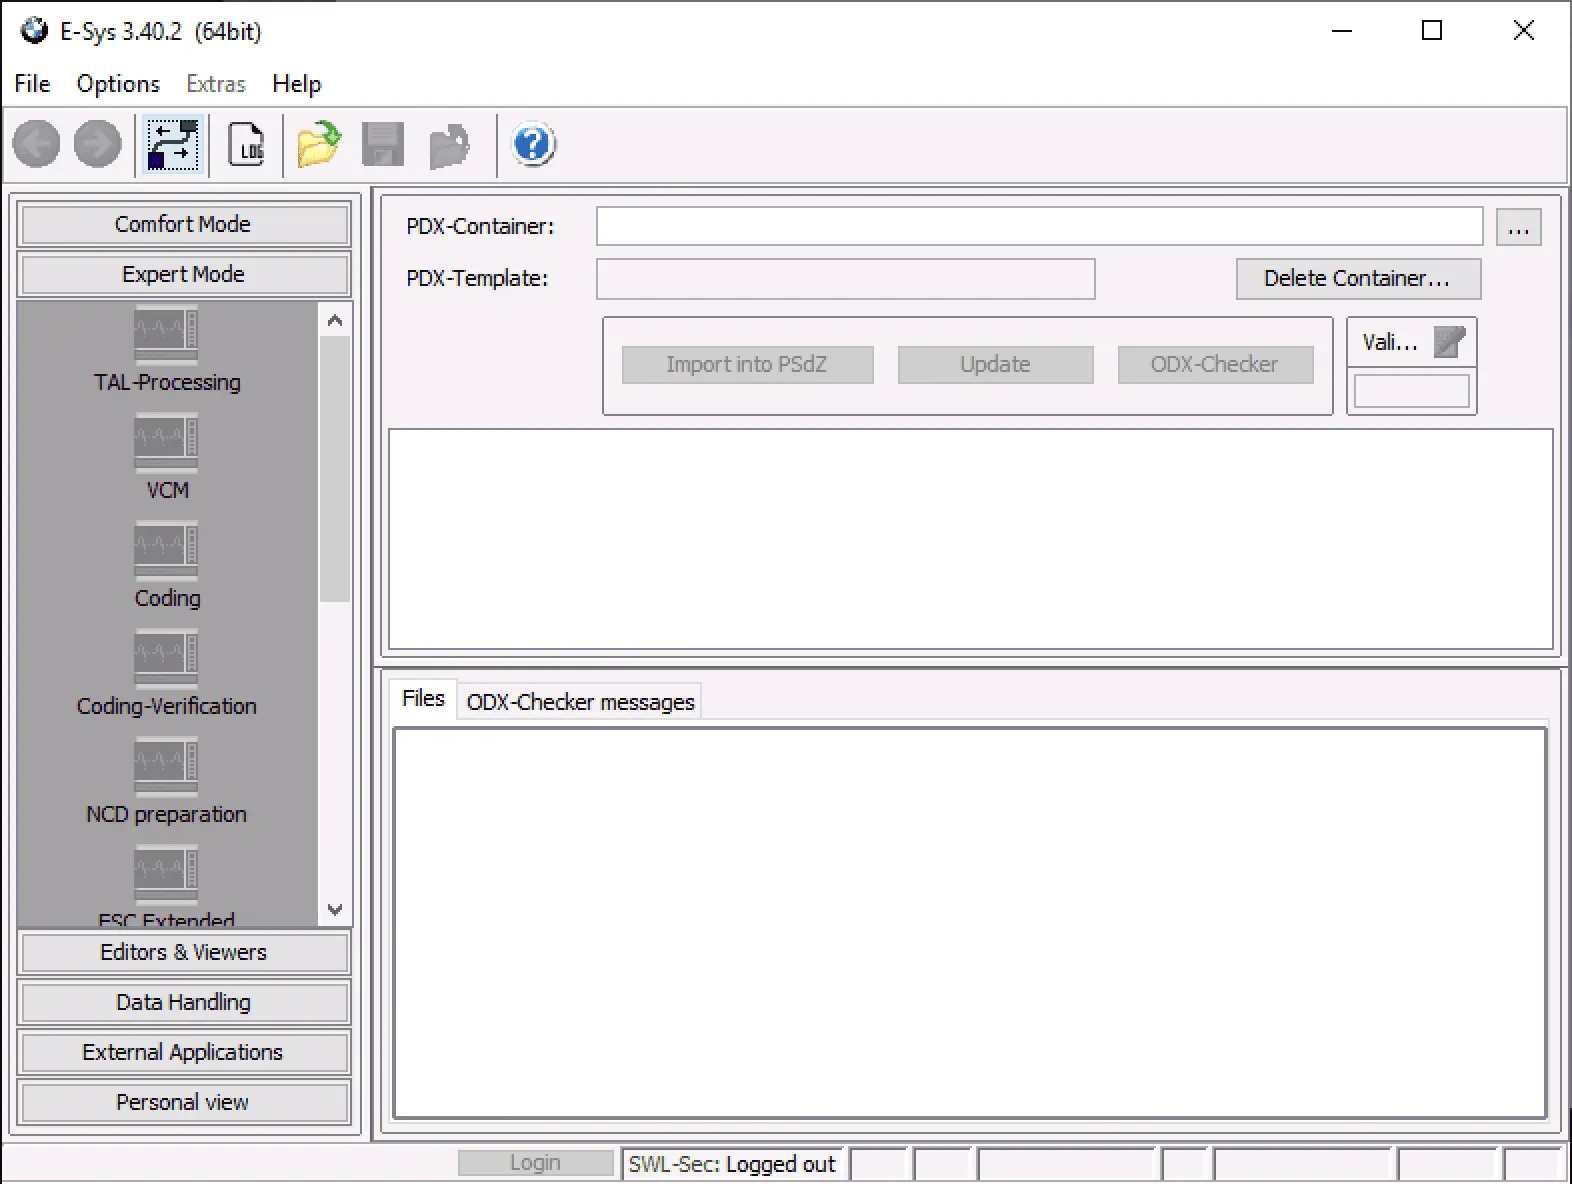Click the module list scrollbar thumb

point(335,468)
